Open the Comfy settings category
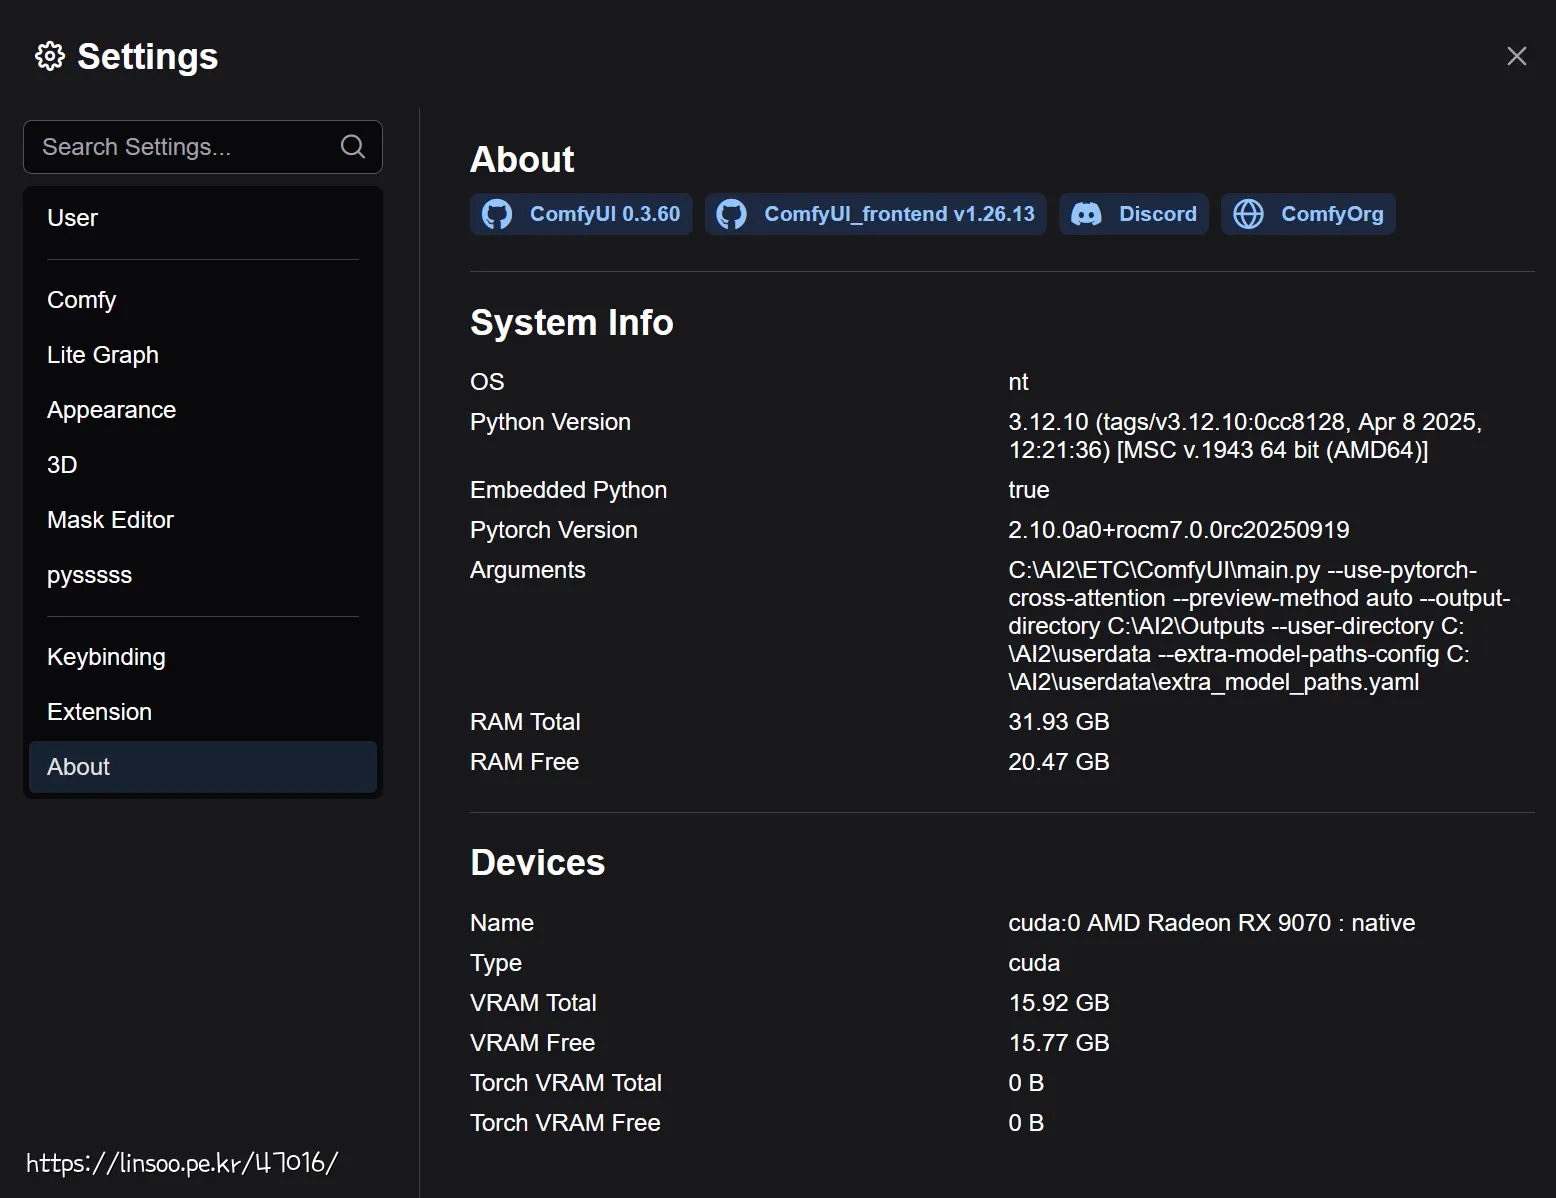 pyautogui.click(x=203, y=300)
